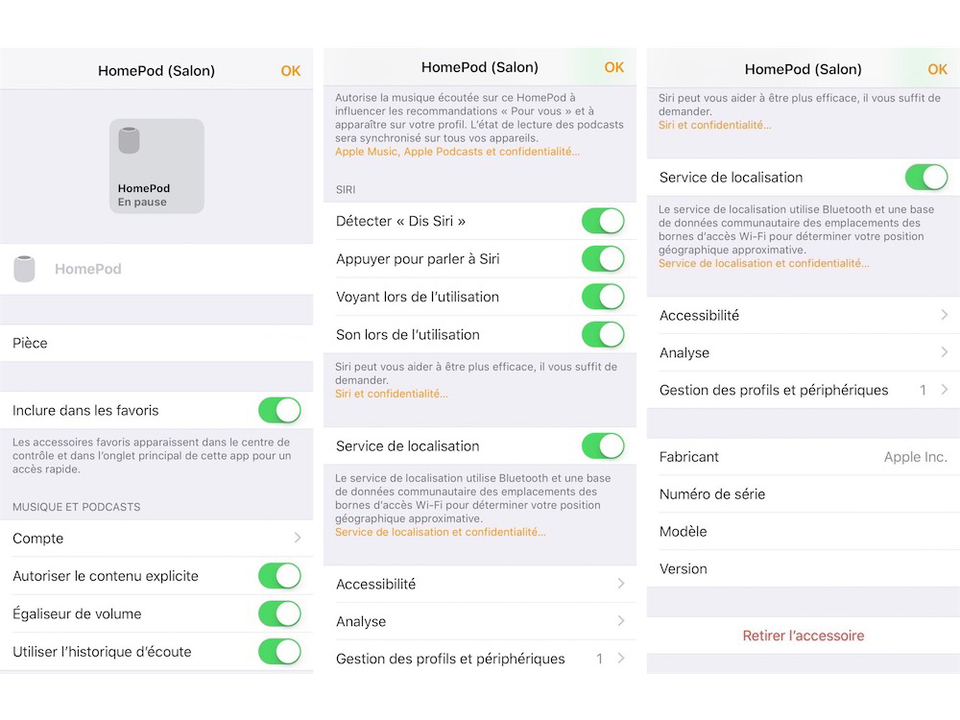
Task: Disable Voyant lors de l'utilisation
Action: (603, 297)
